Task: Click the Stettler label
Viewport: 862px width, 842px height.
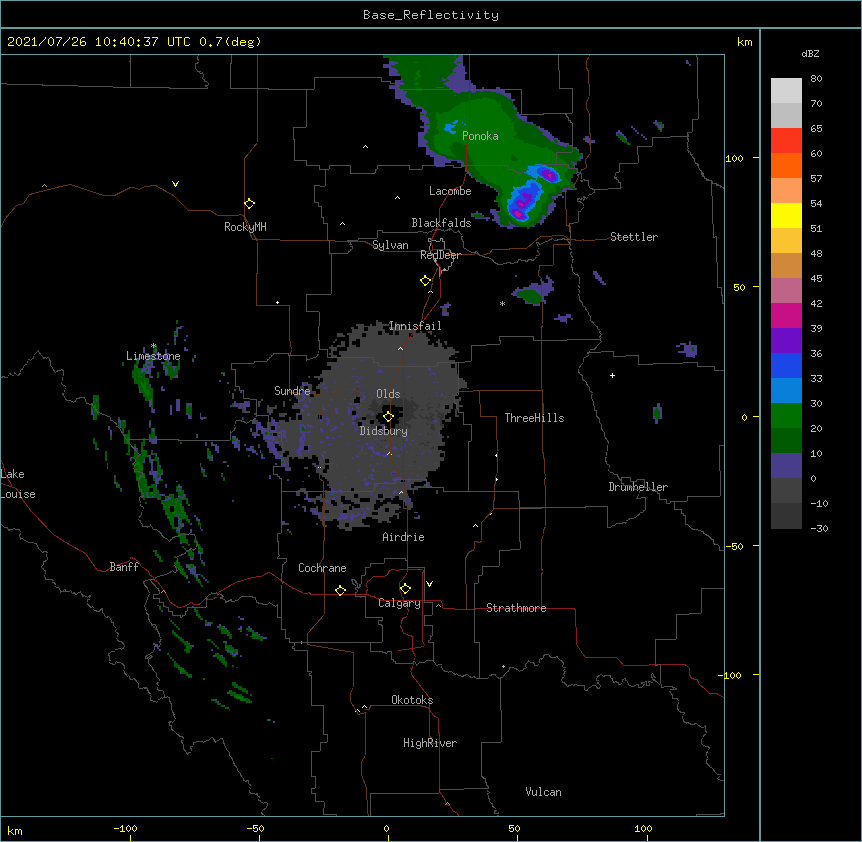Action: [x=634, y=237]
